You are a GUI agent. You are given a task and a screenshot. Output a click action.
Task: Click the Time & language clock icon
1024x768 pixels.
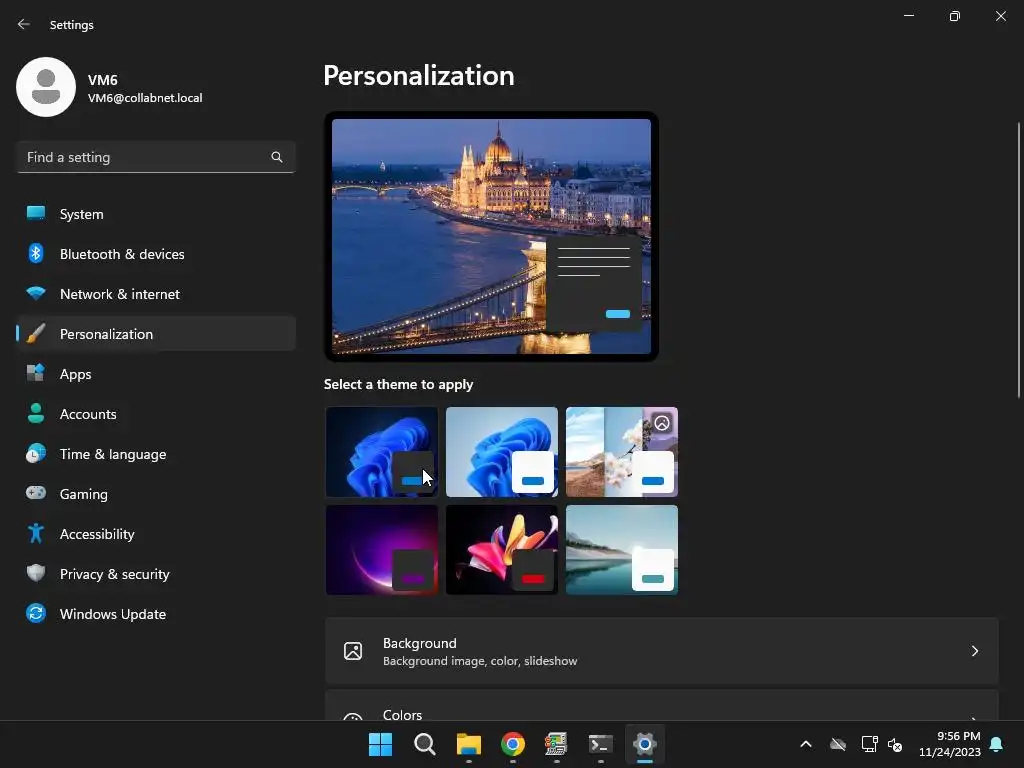[x=36, y=453]
